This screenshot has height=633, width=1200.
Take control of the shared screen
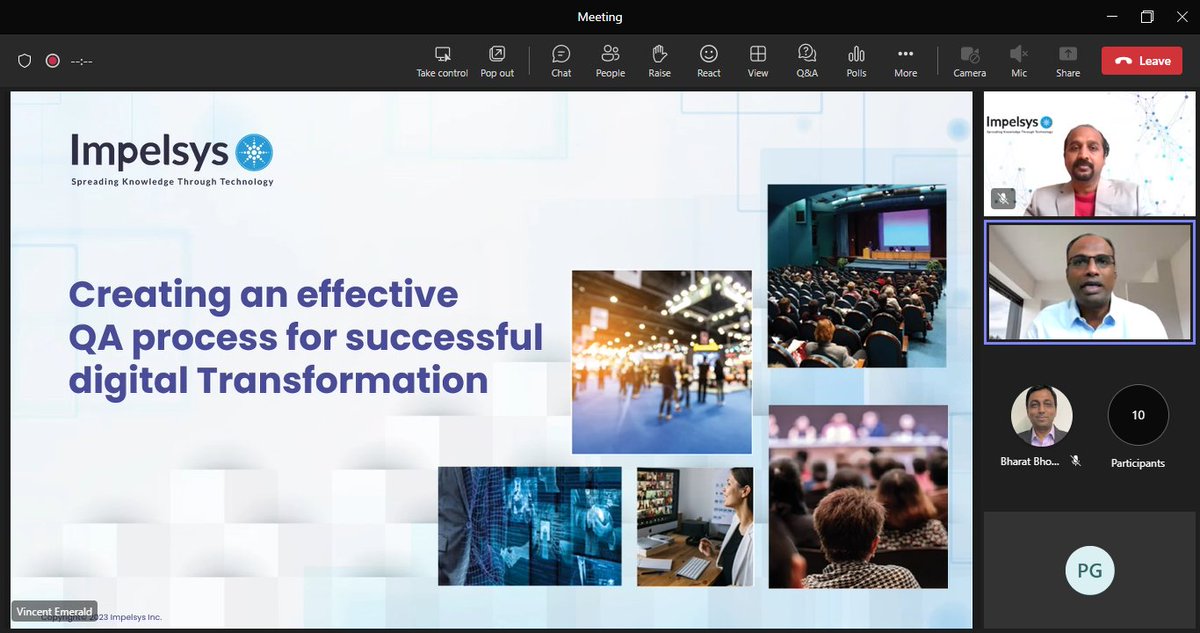coord(442,60)
